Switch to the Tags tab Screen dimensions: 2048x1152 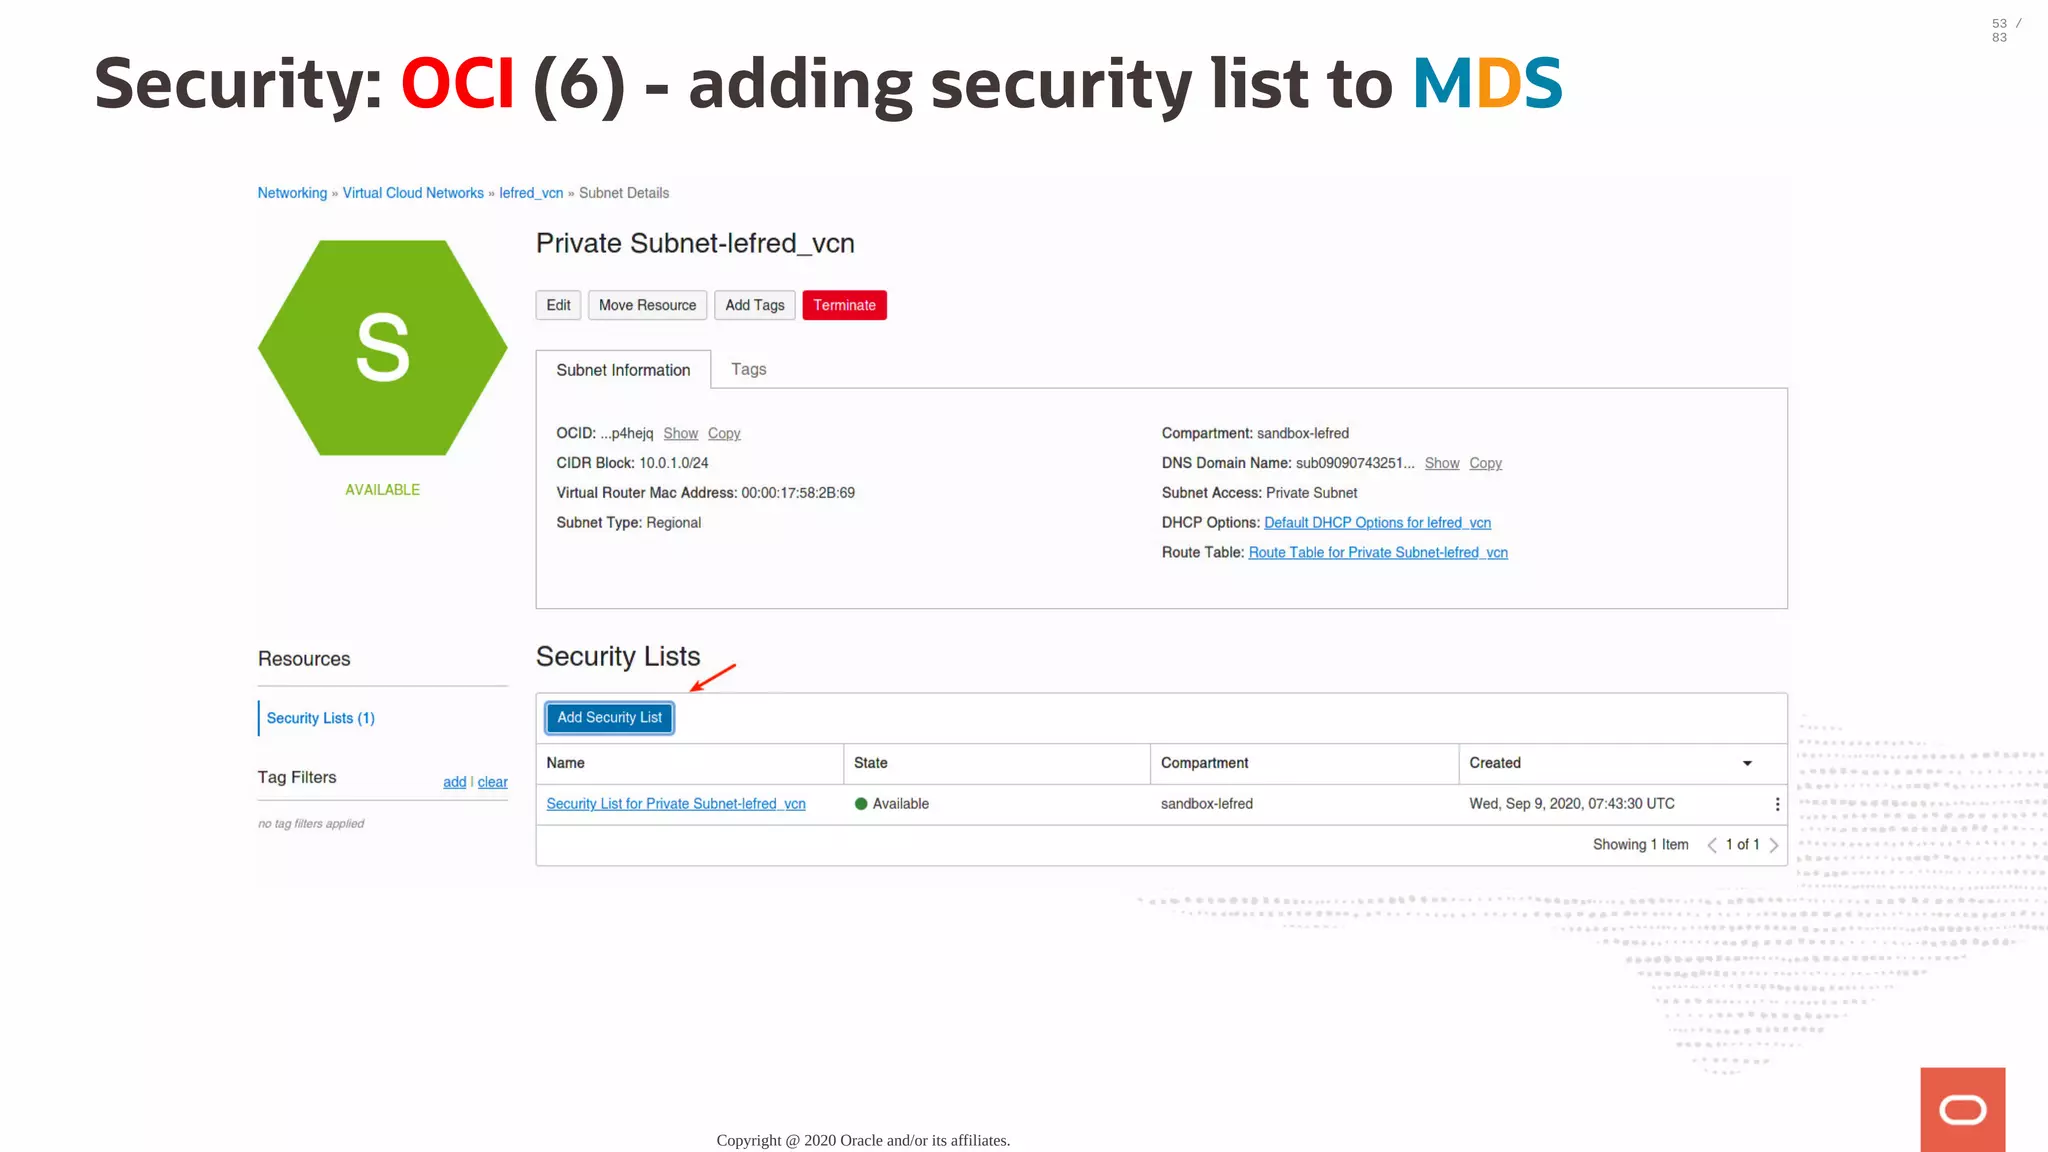pyautogui.click(x=748, y=369)
